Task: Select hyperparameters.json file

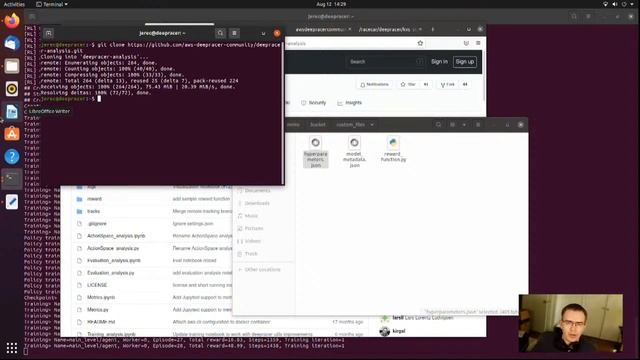Action: click(316, 152)
